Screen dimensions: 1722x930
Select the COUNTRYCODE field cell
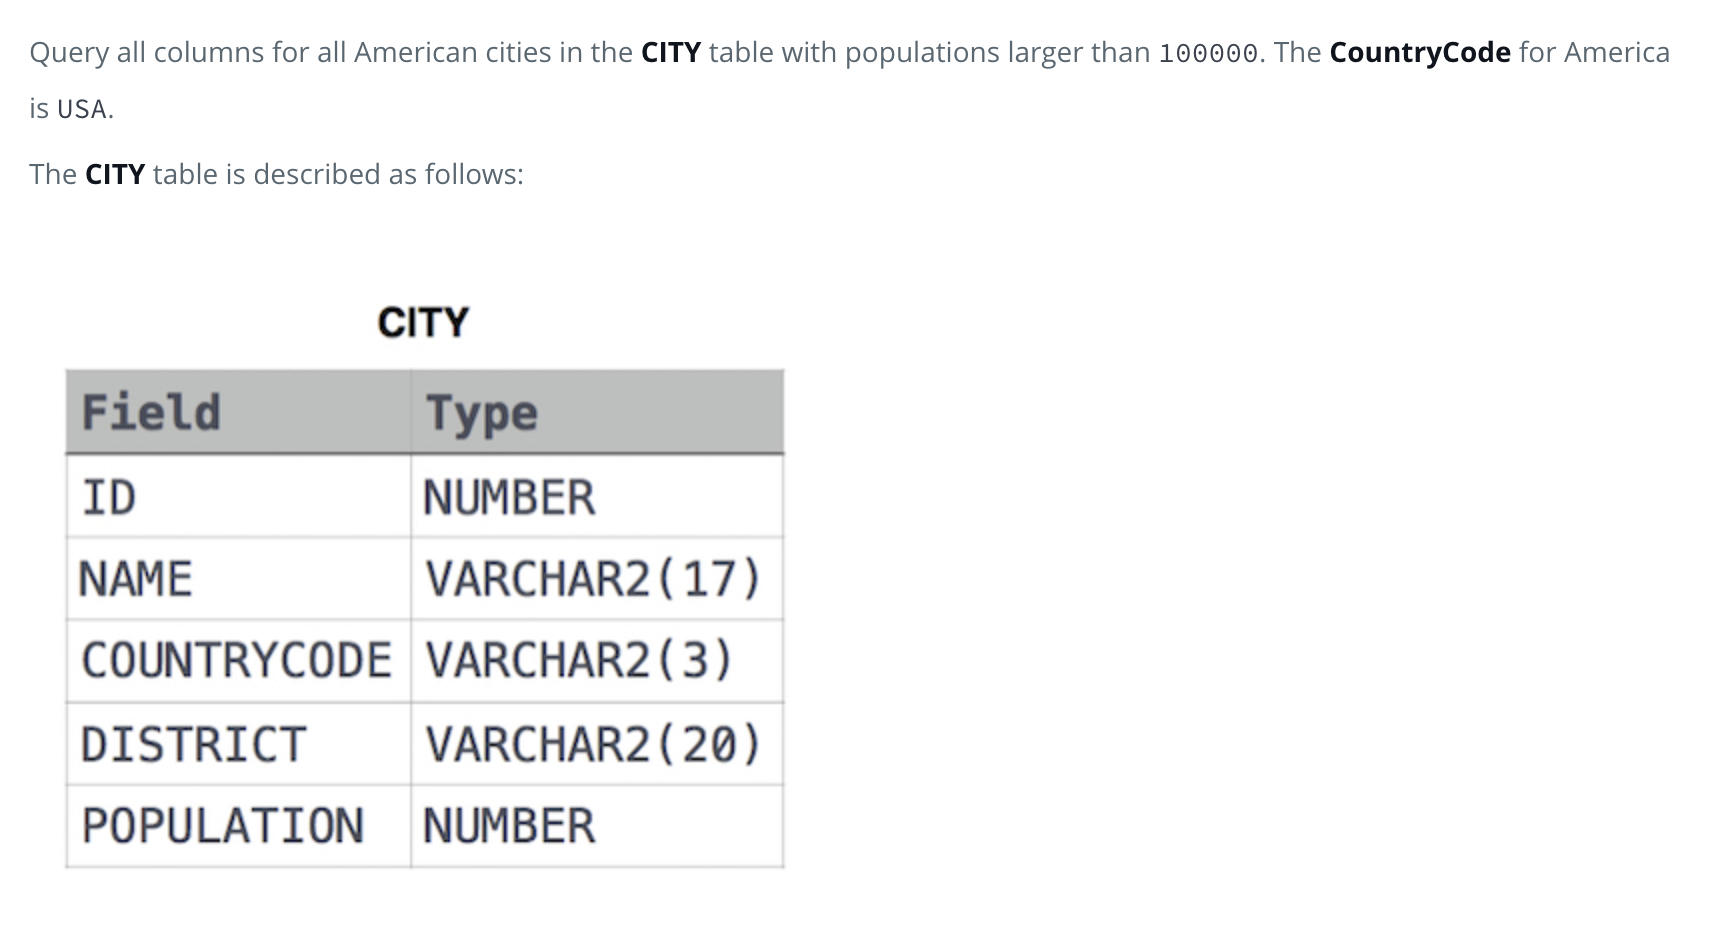pos(236,661)
